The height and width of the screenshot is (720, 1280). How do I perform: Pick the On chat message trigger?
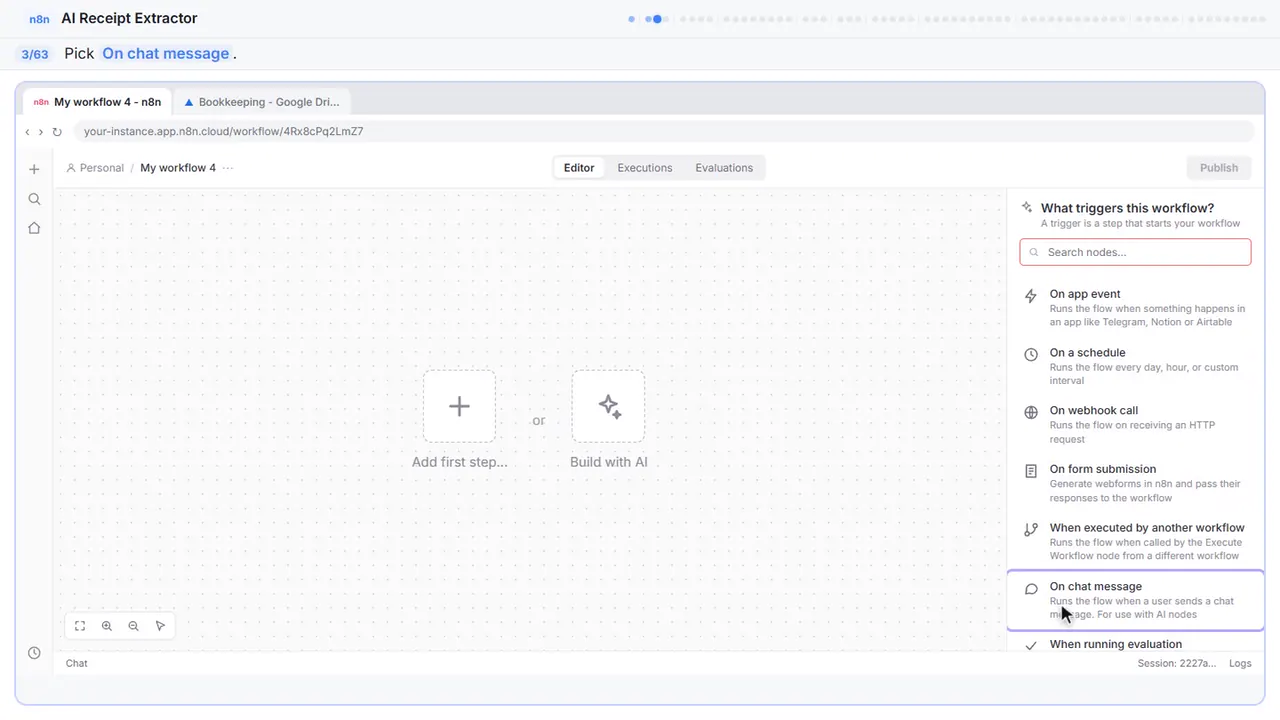click(1136, 600)
